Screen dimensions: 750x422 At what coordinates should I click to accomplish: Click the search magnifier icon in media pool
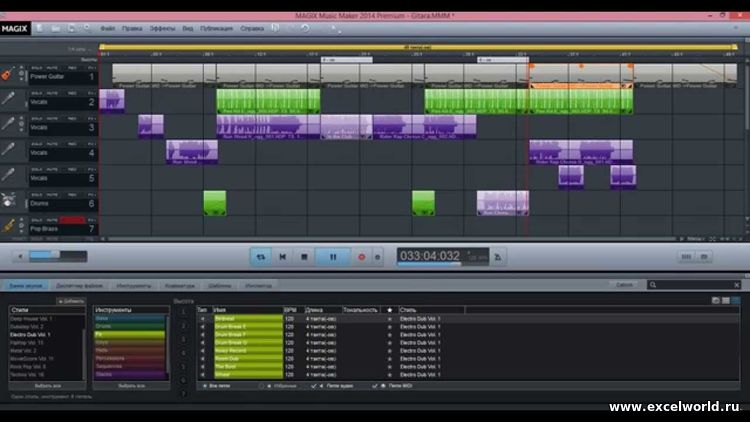click(x=653, y=285)
